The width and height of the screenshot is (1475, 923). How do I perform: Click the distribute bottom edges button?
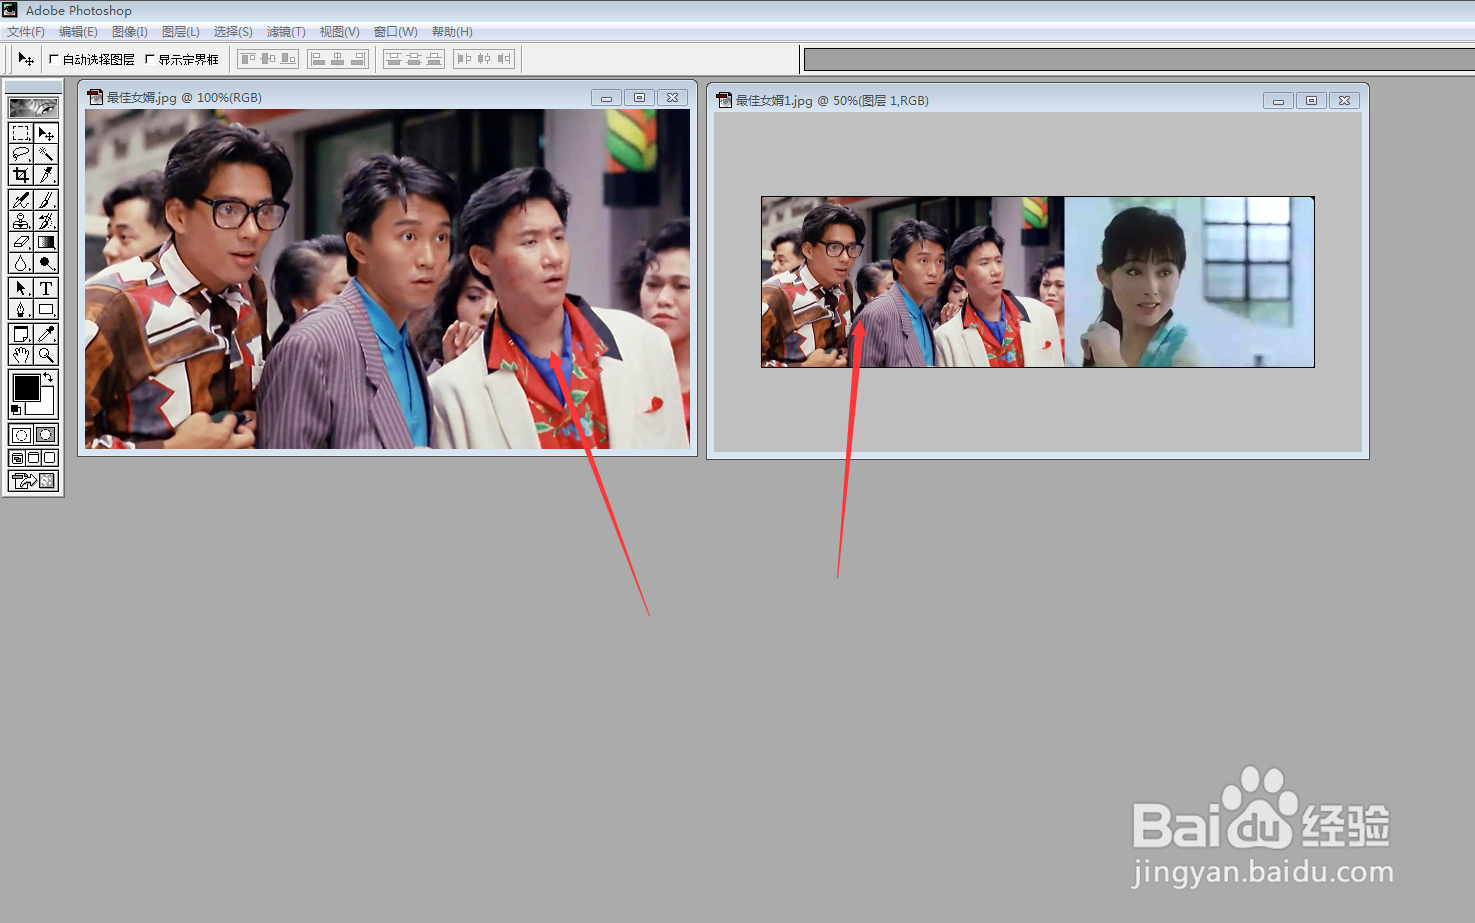434,59
